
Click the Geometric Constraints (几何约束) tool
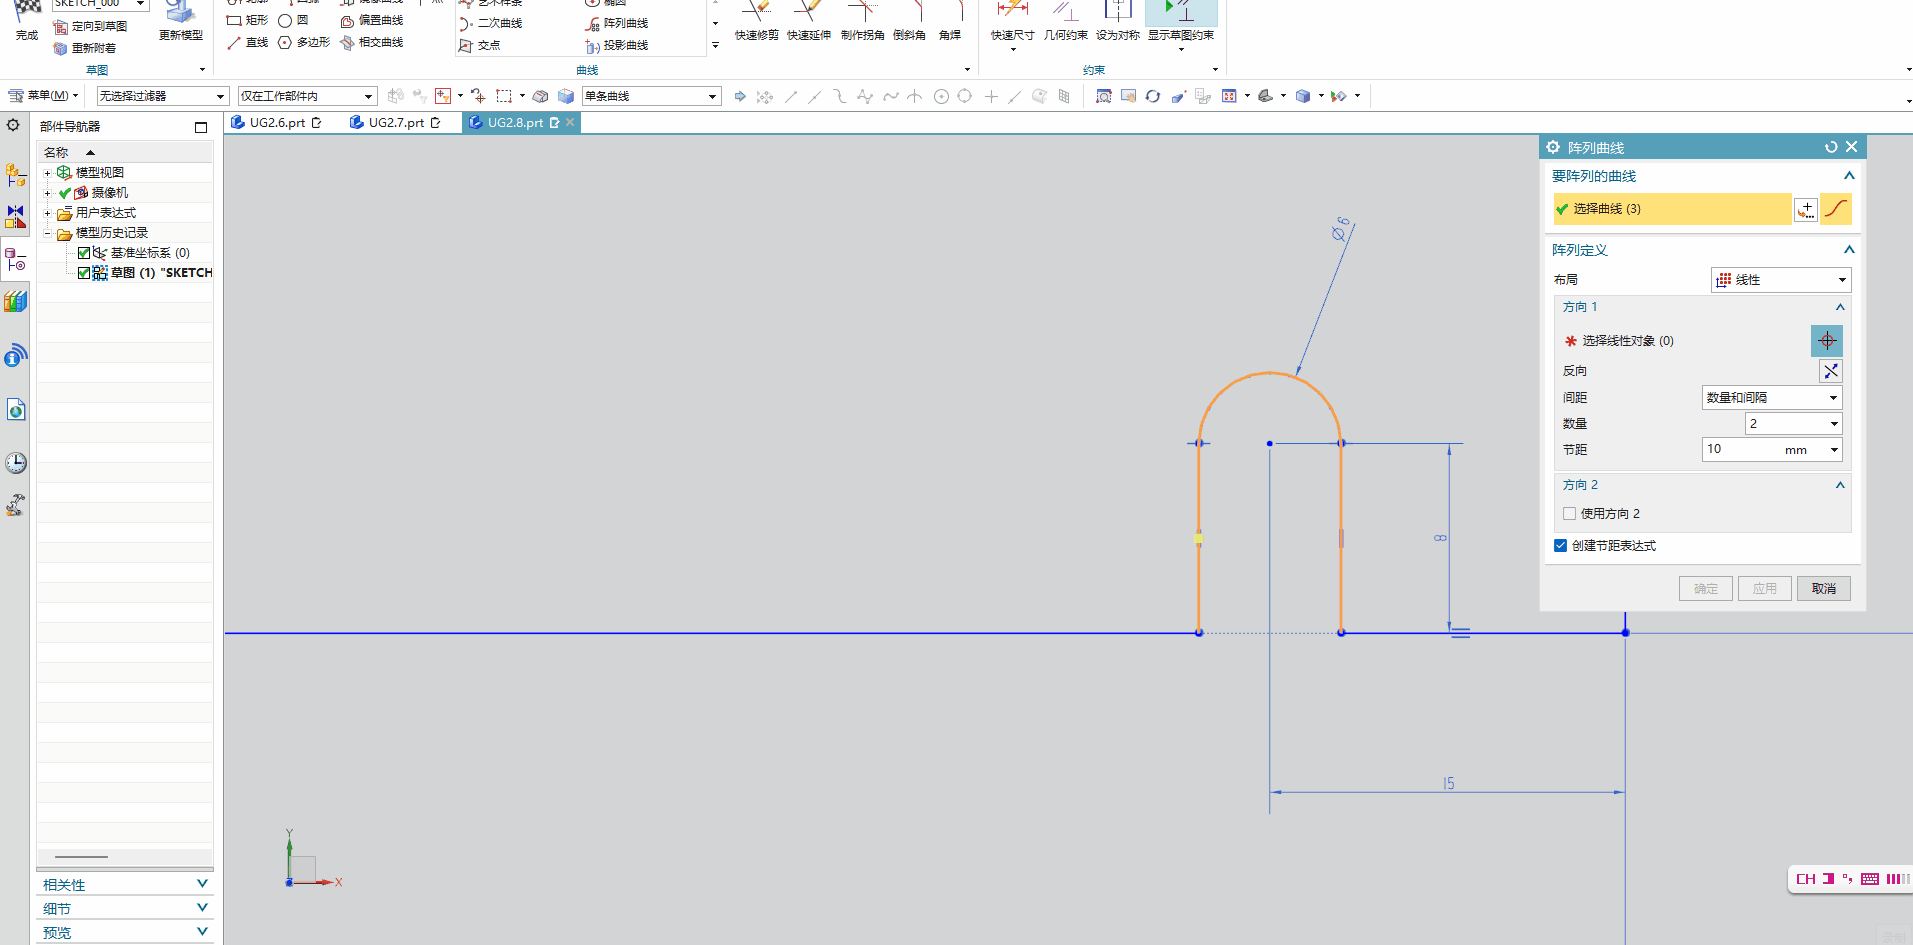click(x=1065, y=20)
